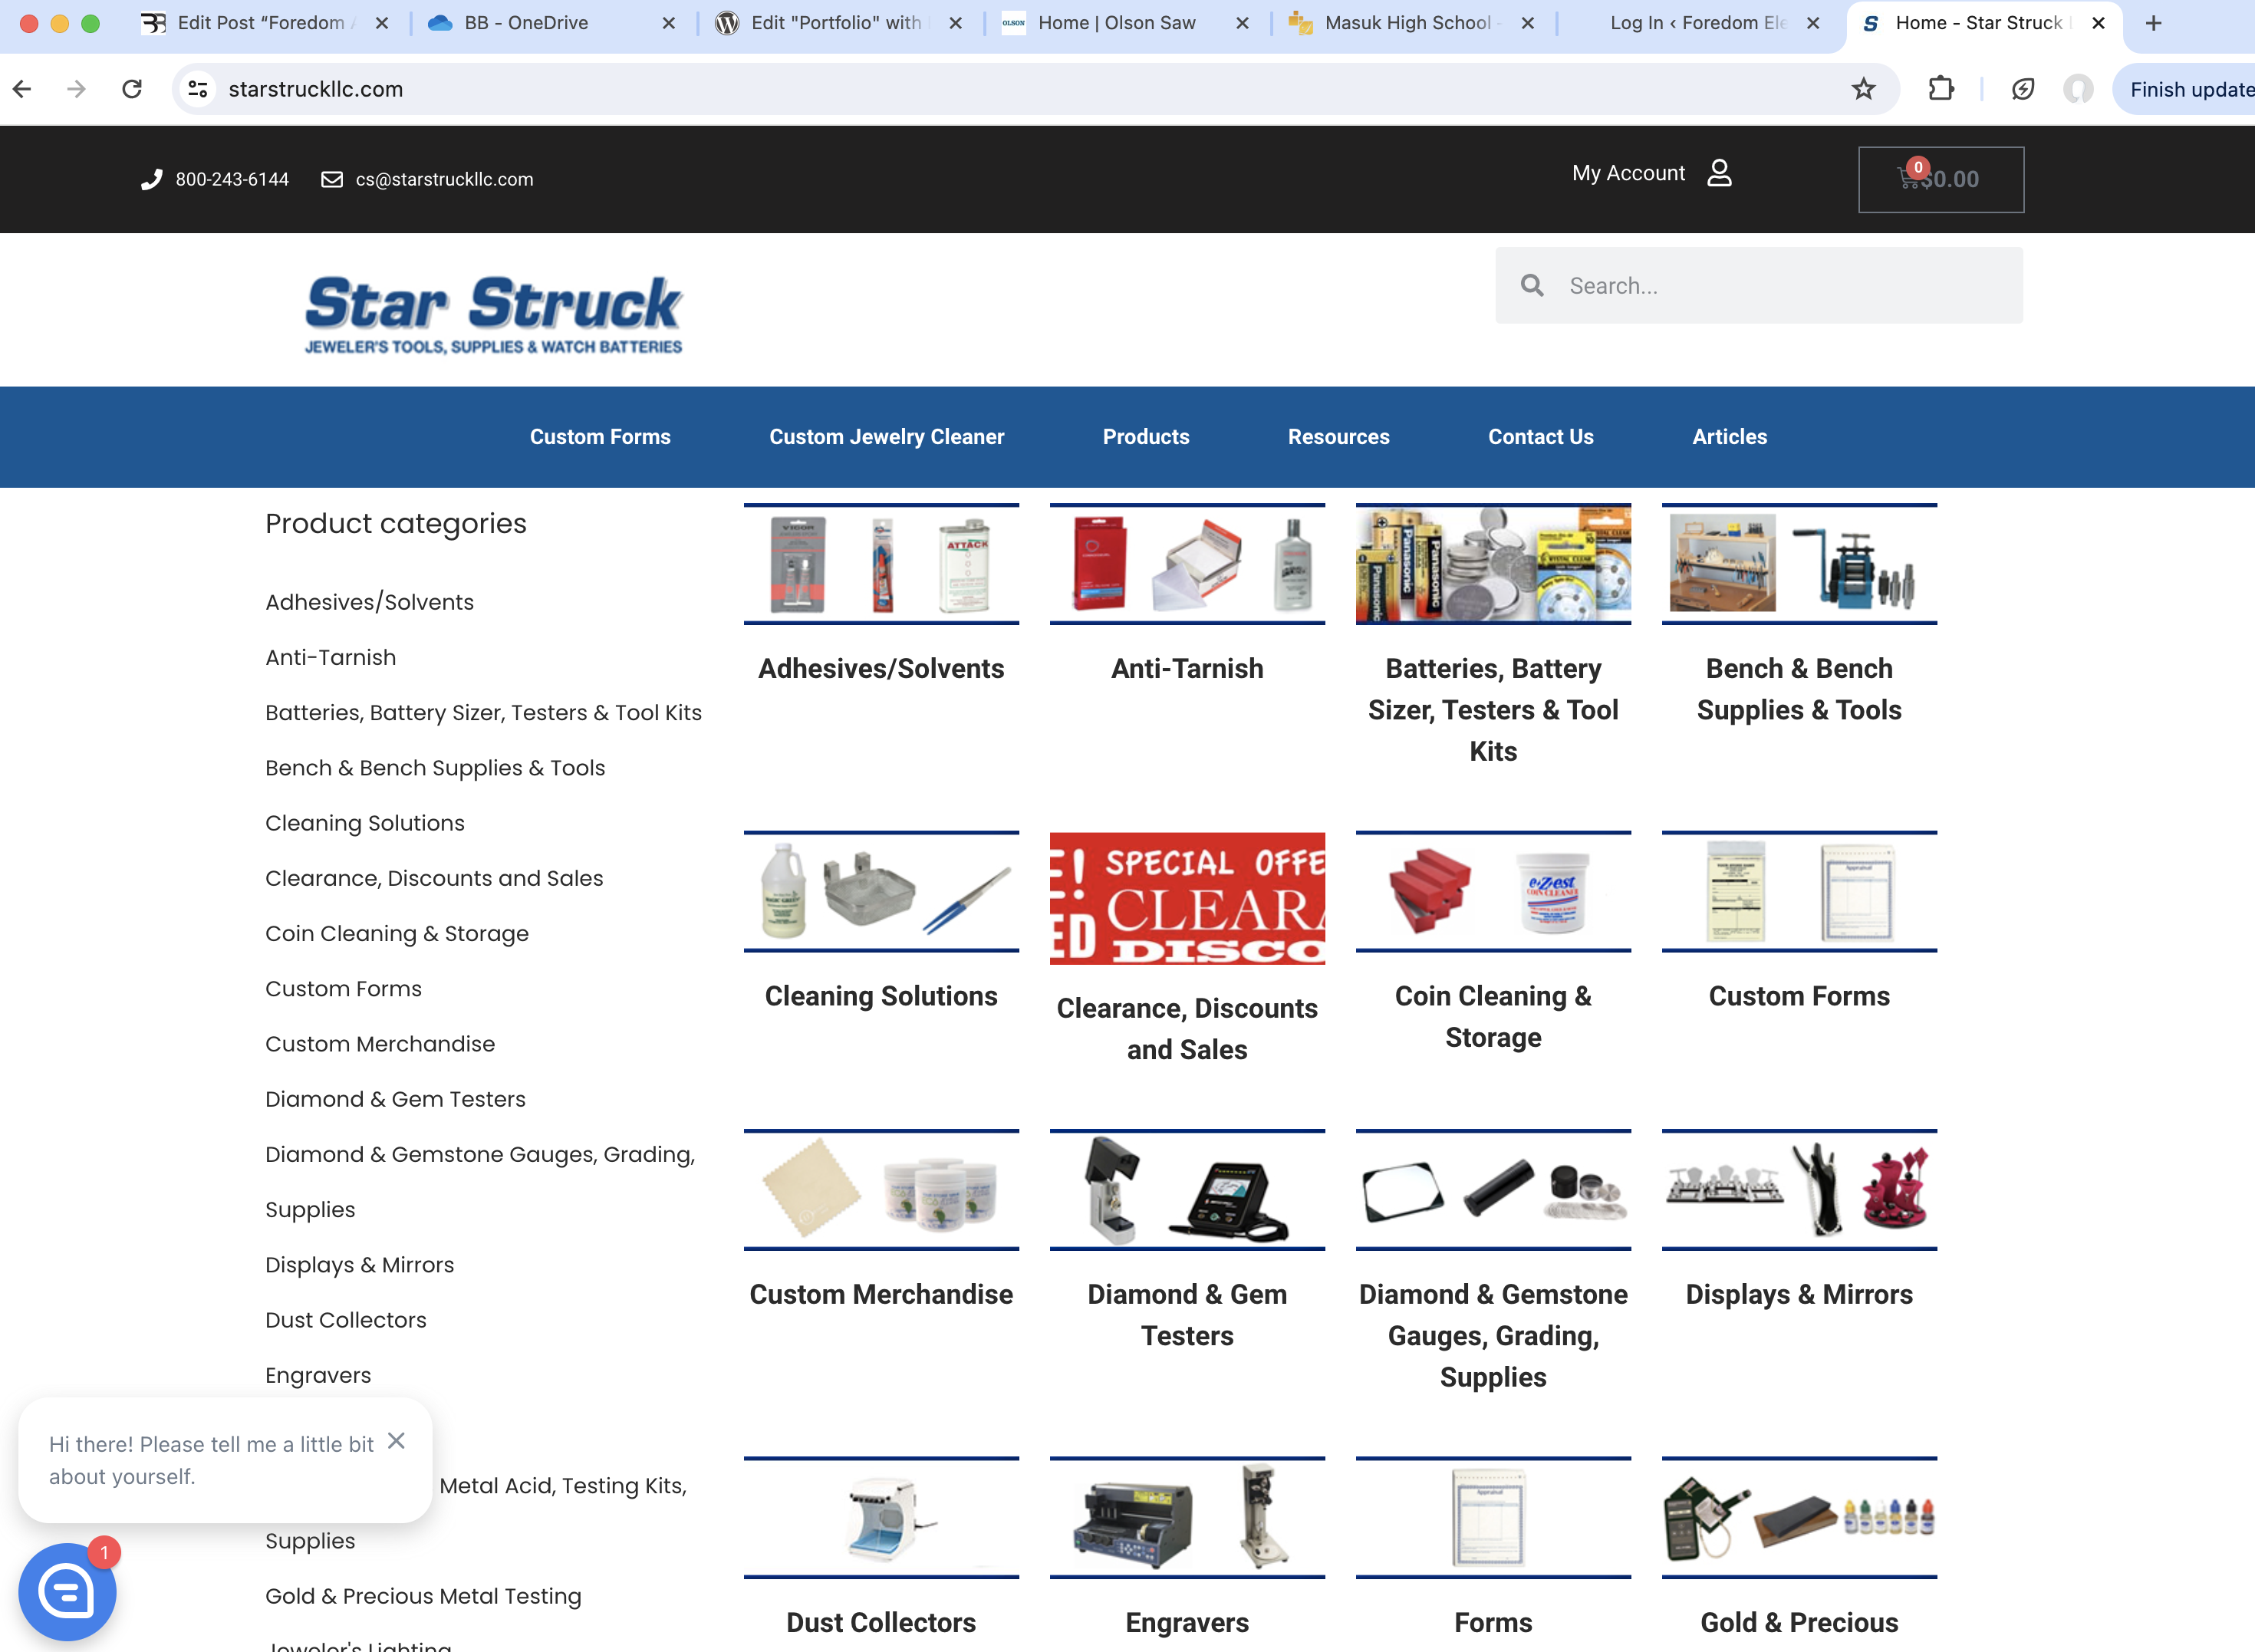Click the search magnifier icon
This screenshot has height=1652, width=2255.
[x=1532, y=286]
